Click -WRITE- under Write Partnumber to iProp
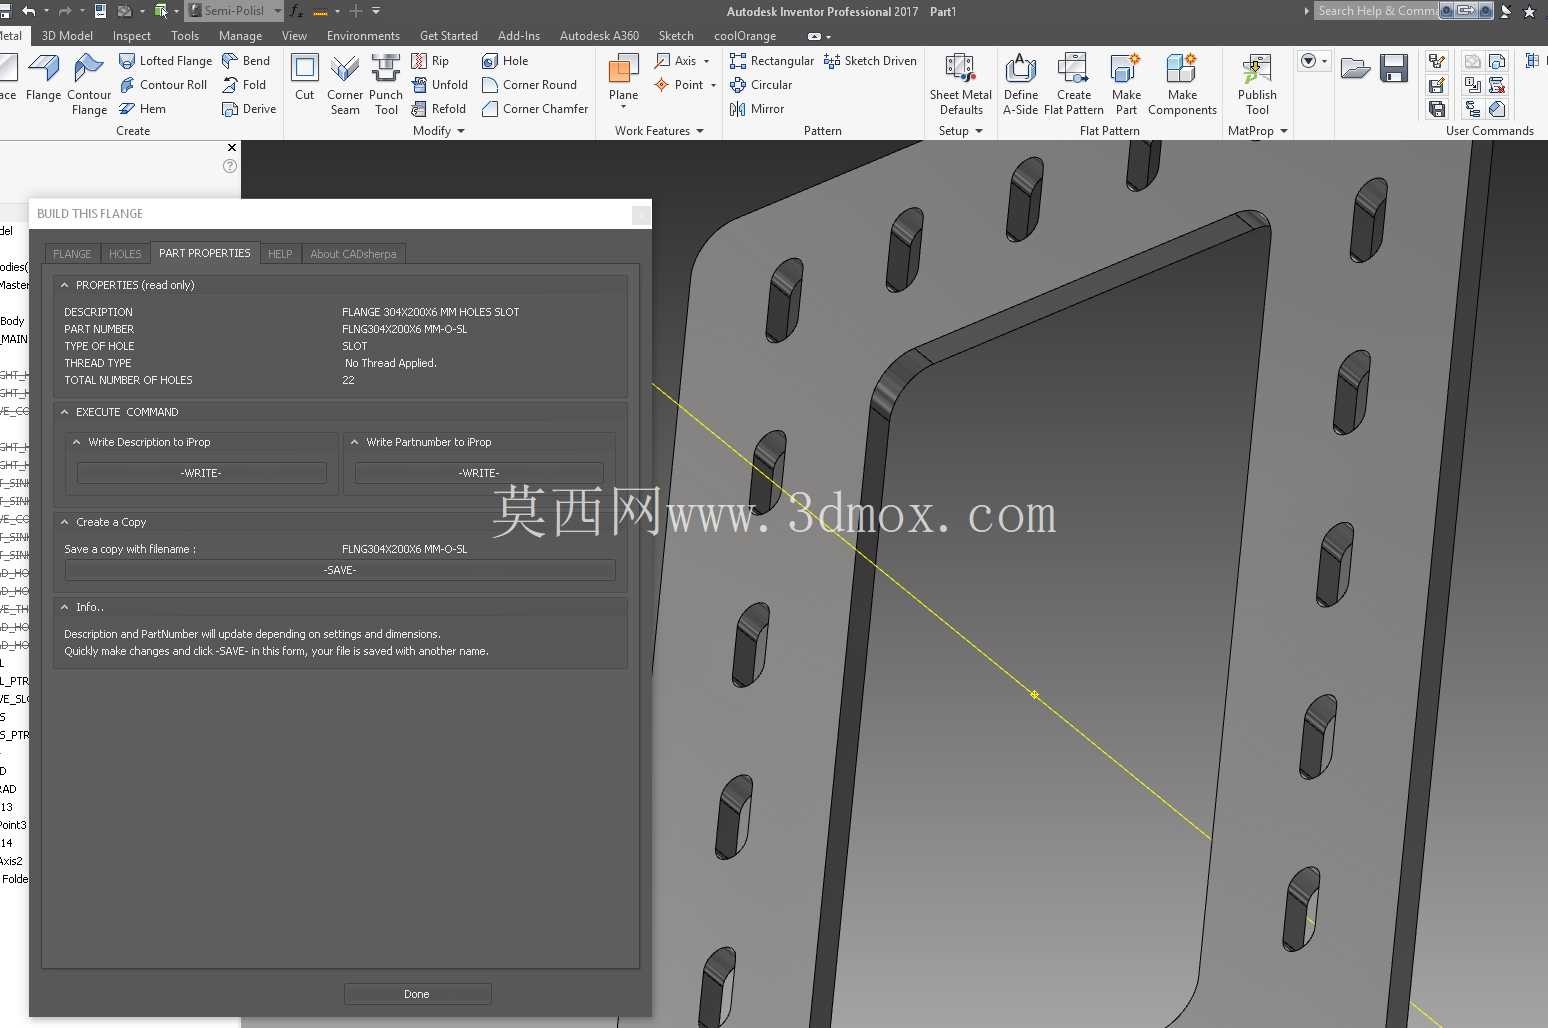This screenshot has height=1028, width=1548. (480, 473)
